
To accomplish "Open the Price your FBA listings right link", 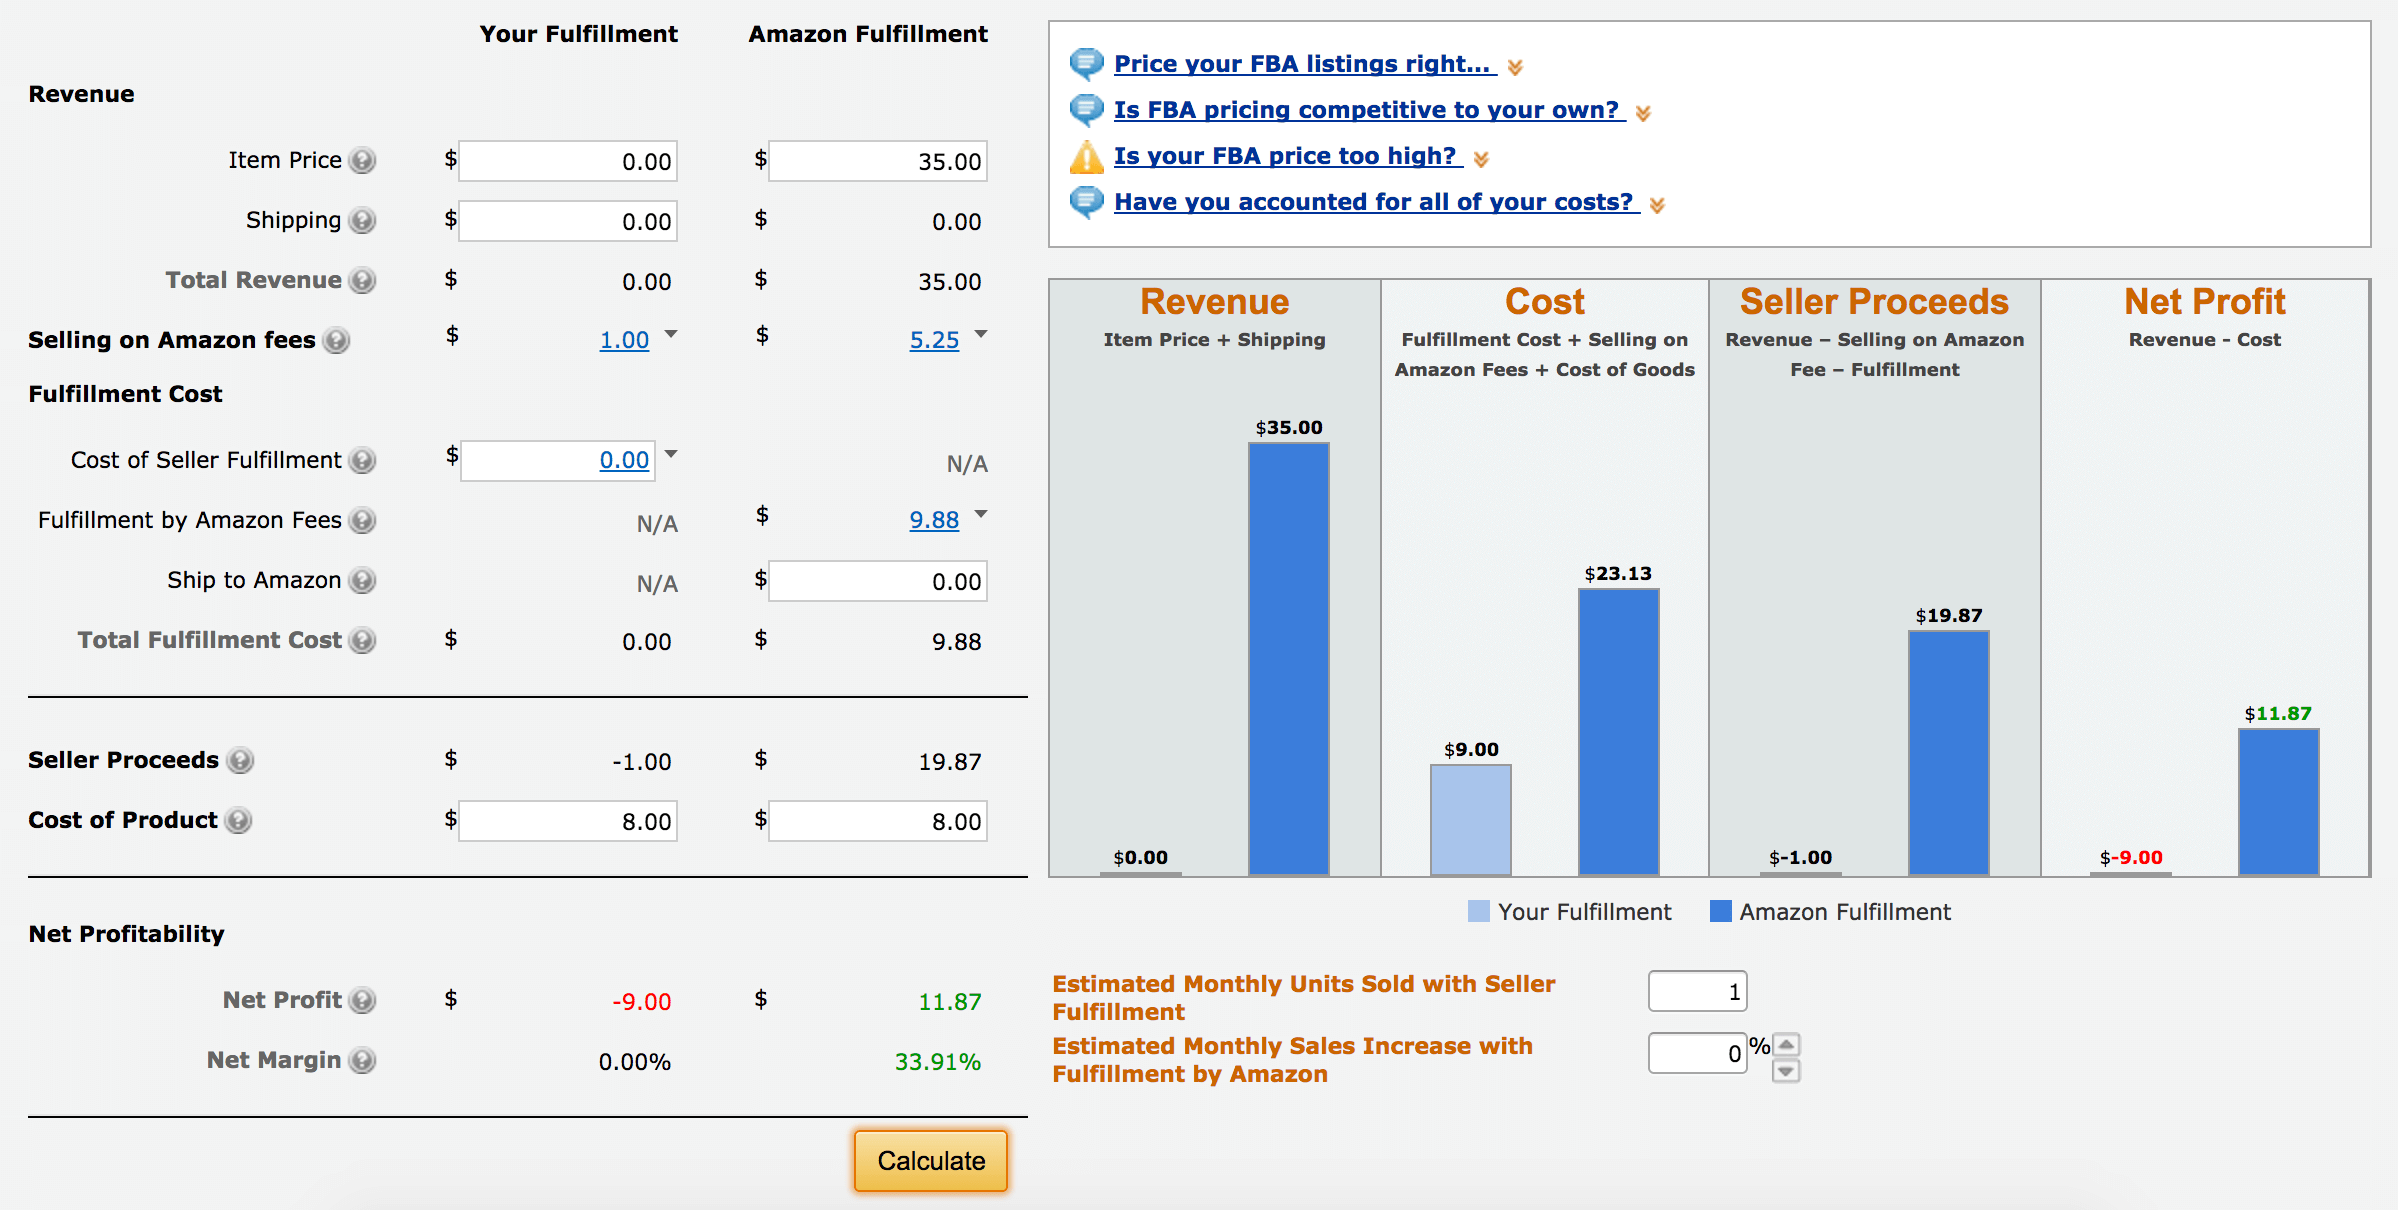I will coord(1303,64).
